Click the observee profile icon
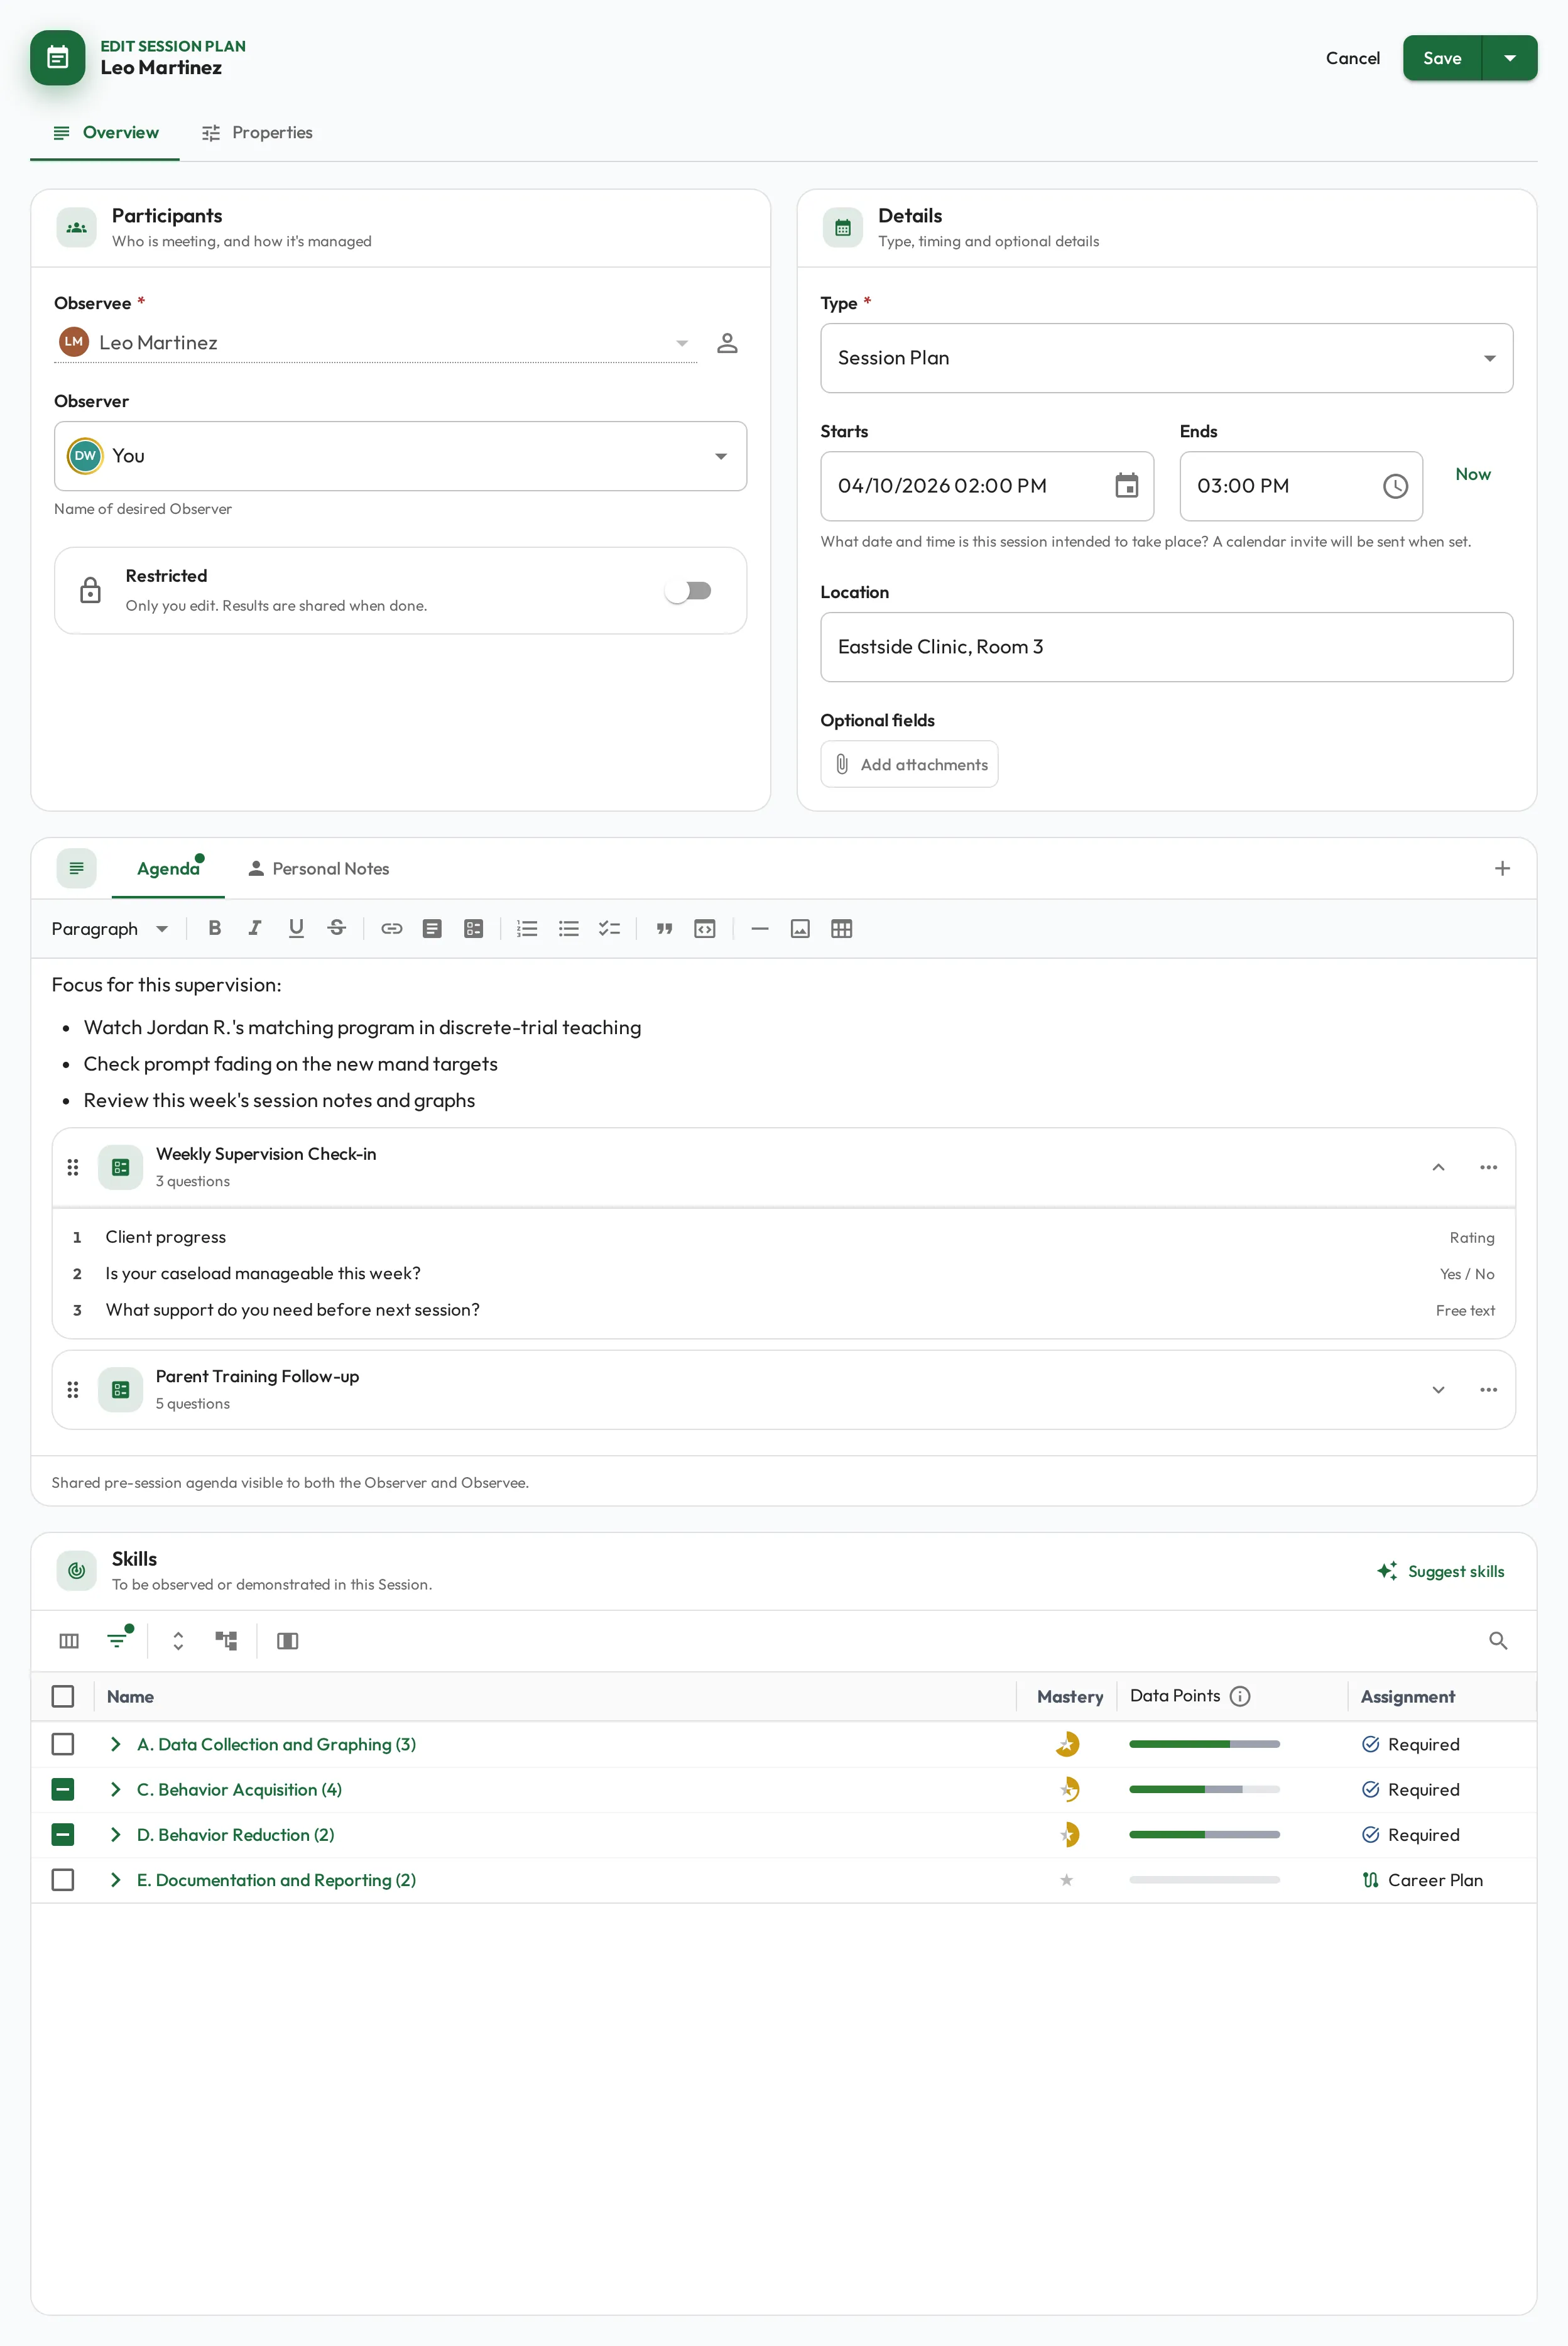This screenshot has height=2346, width=1568. 727,343
